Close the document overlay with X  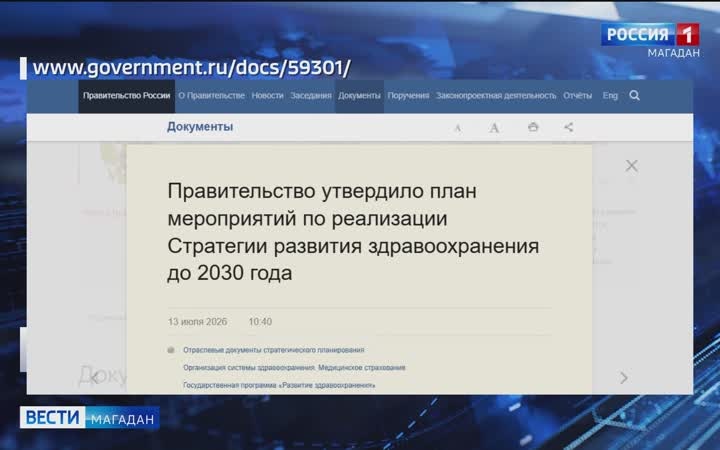point(631,166)
